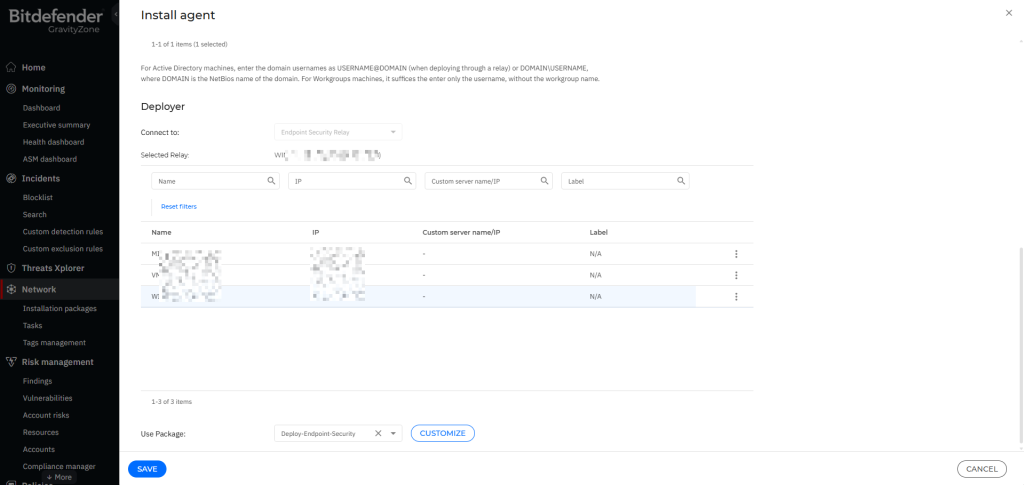Click the Network section icon
This screenshot has width=1024, height=485.
pyautogui.click(x=11, y=289)
